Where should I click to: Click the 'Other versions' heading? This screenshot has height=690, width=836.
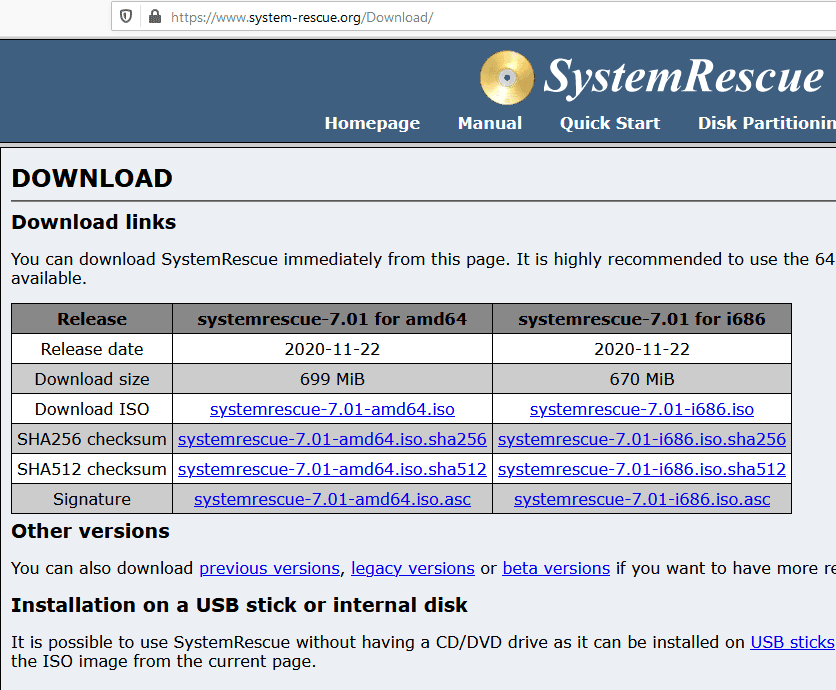click(x=90, y=531)
